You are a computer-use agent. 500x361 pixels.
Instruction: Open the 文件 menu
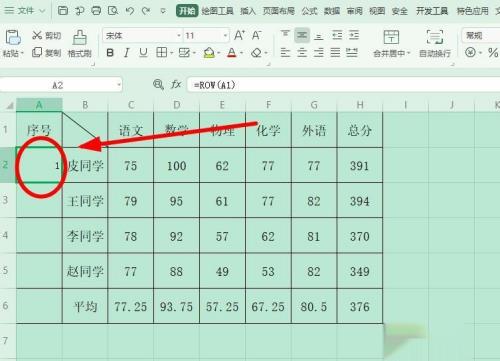tap(25, 11)
